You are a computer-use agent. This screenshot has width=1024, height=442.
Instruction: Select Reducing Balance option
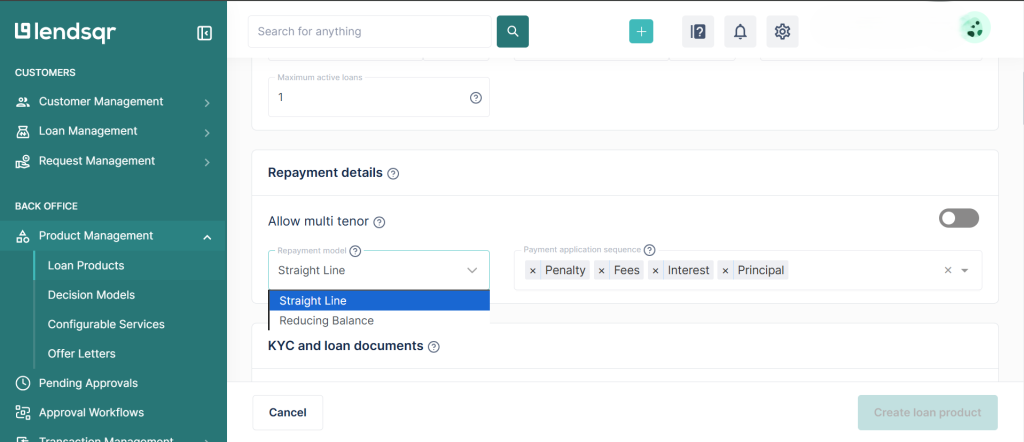pyautogui.click(x=327, y=321)
